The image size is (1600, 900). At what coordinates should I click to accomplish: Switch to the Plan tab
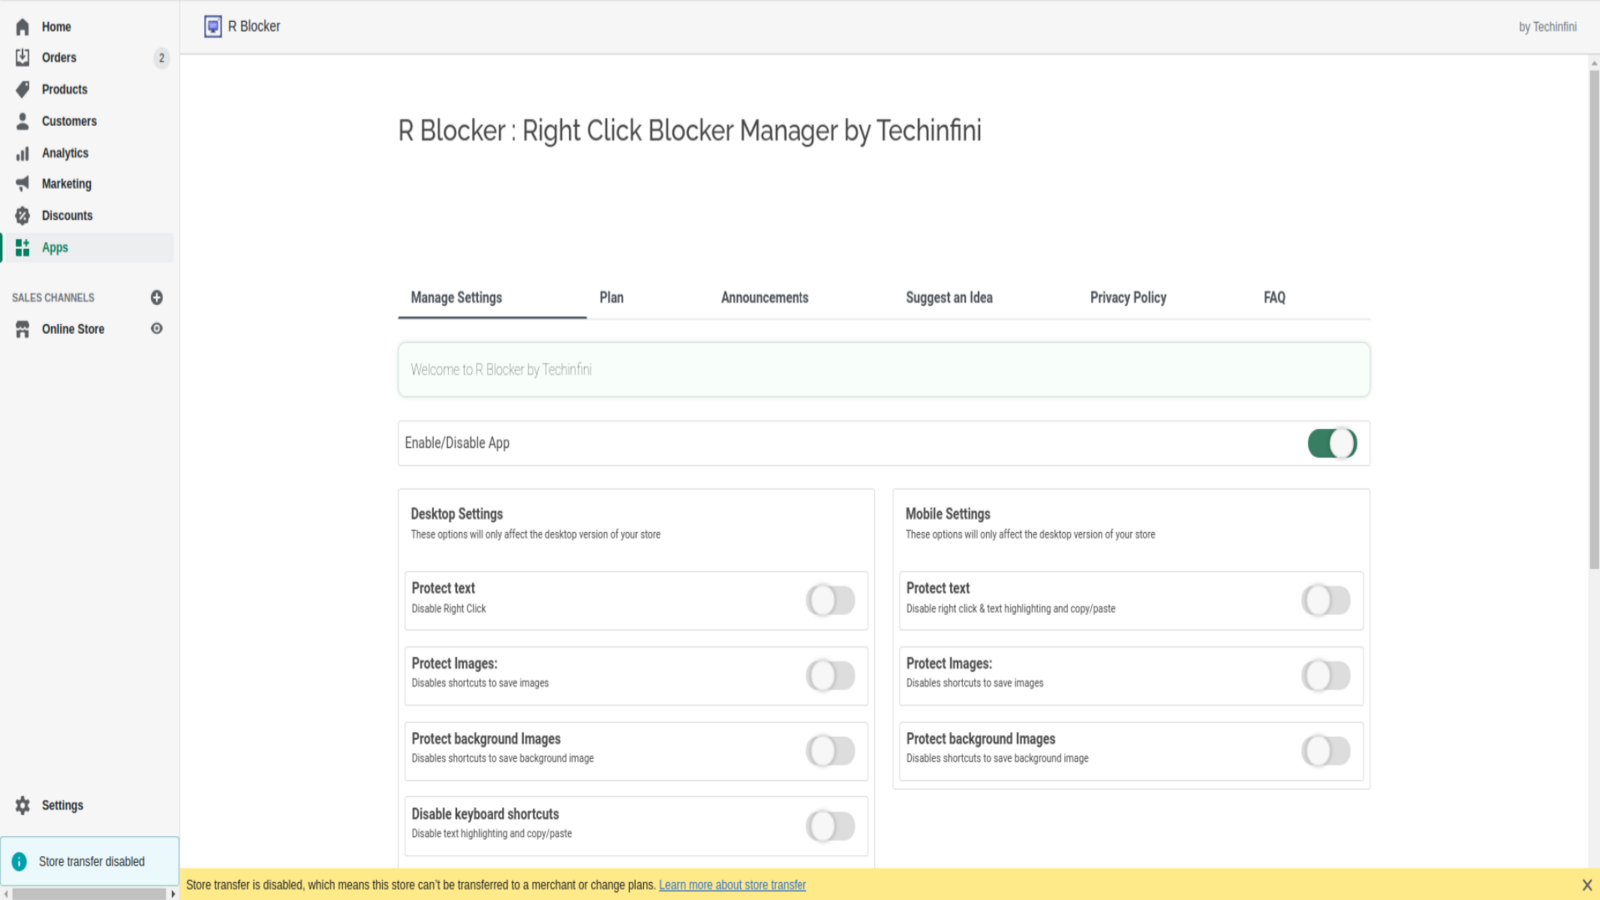point(612,298)
